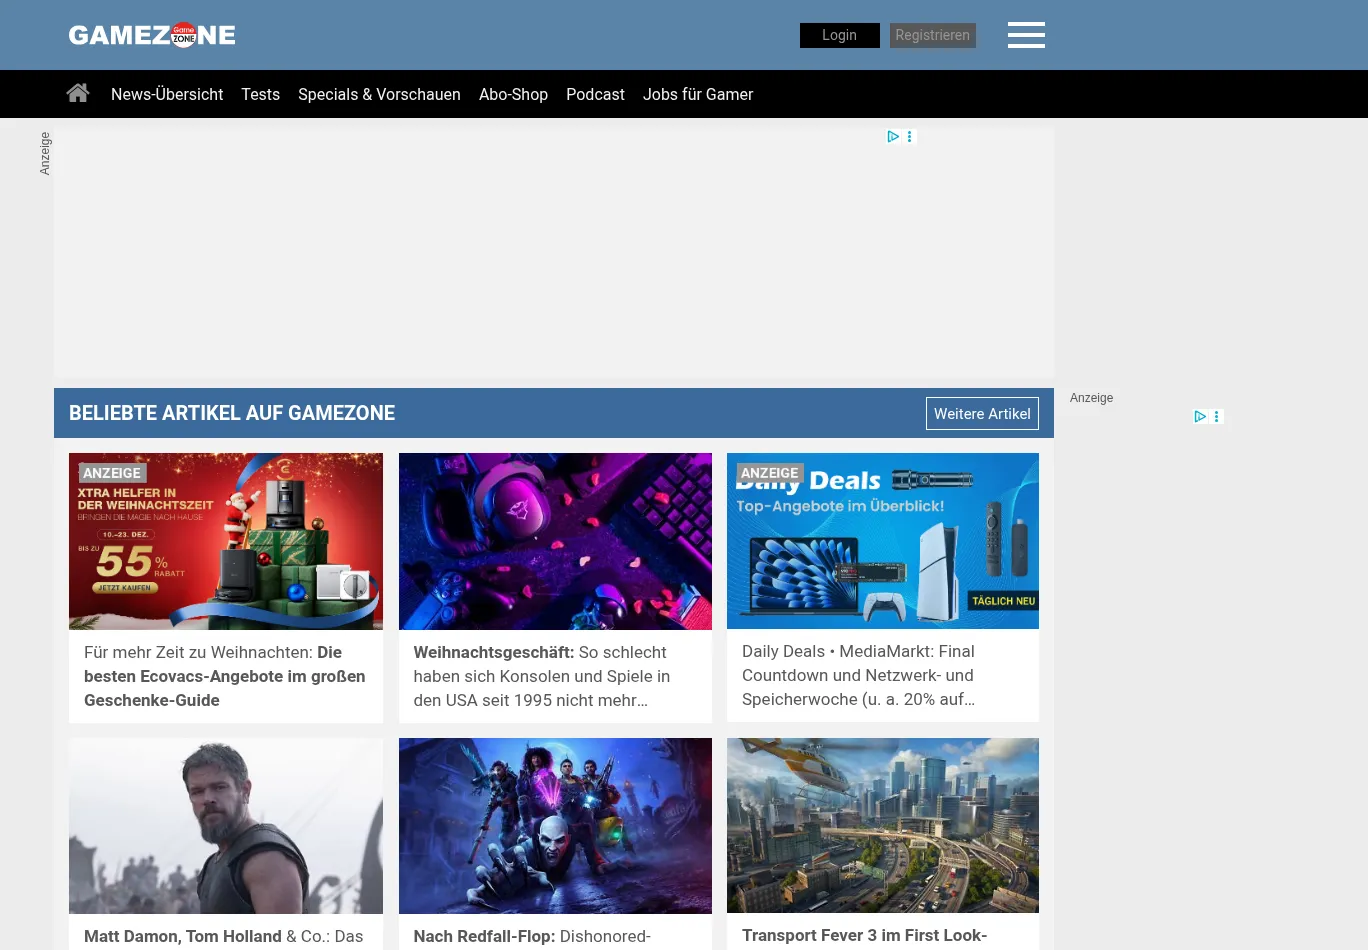Click the Daily Deals MediaMarkt thumbnail
Screen dimensions: 1368x950
pos(882,541)
